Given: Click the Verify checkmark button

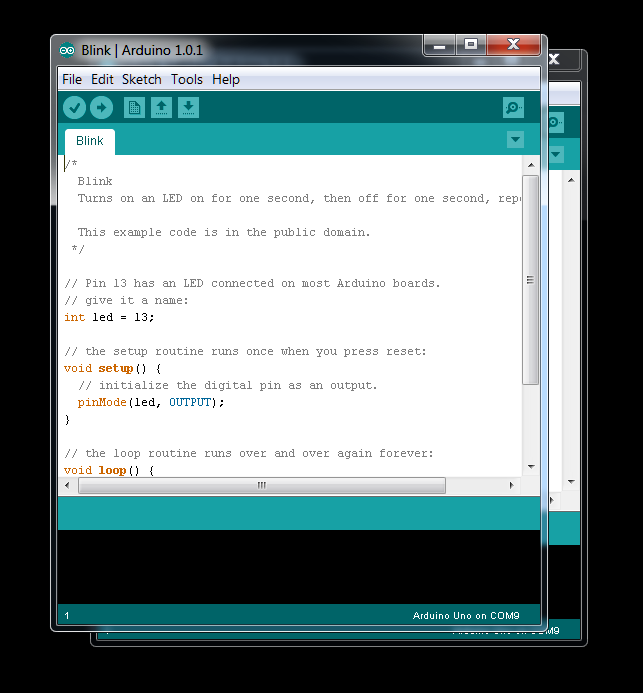Looking at the screenshot, I should pyautogui.click(x=74, y=108).
